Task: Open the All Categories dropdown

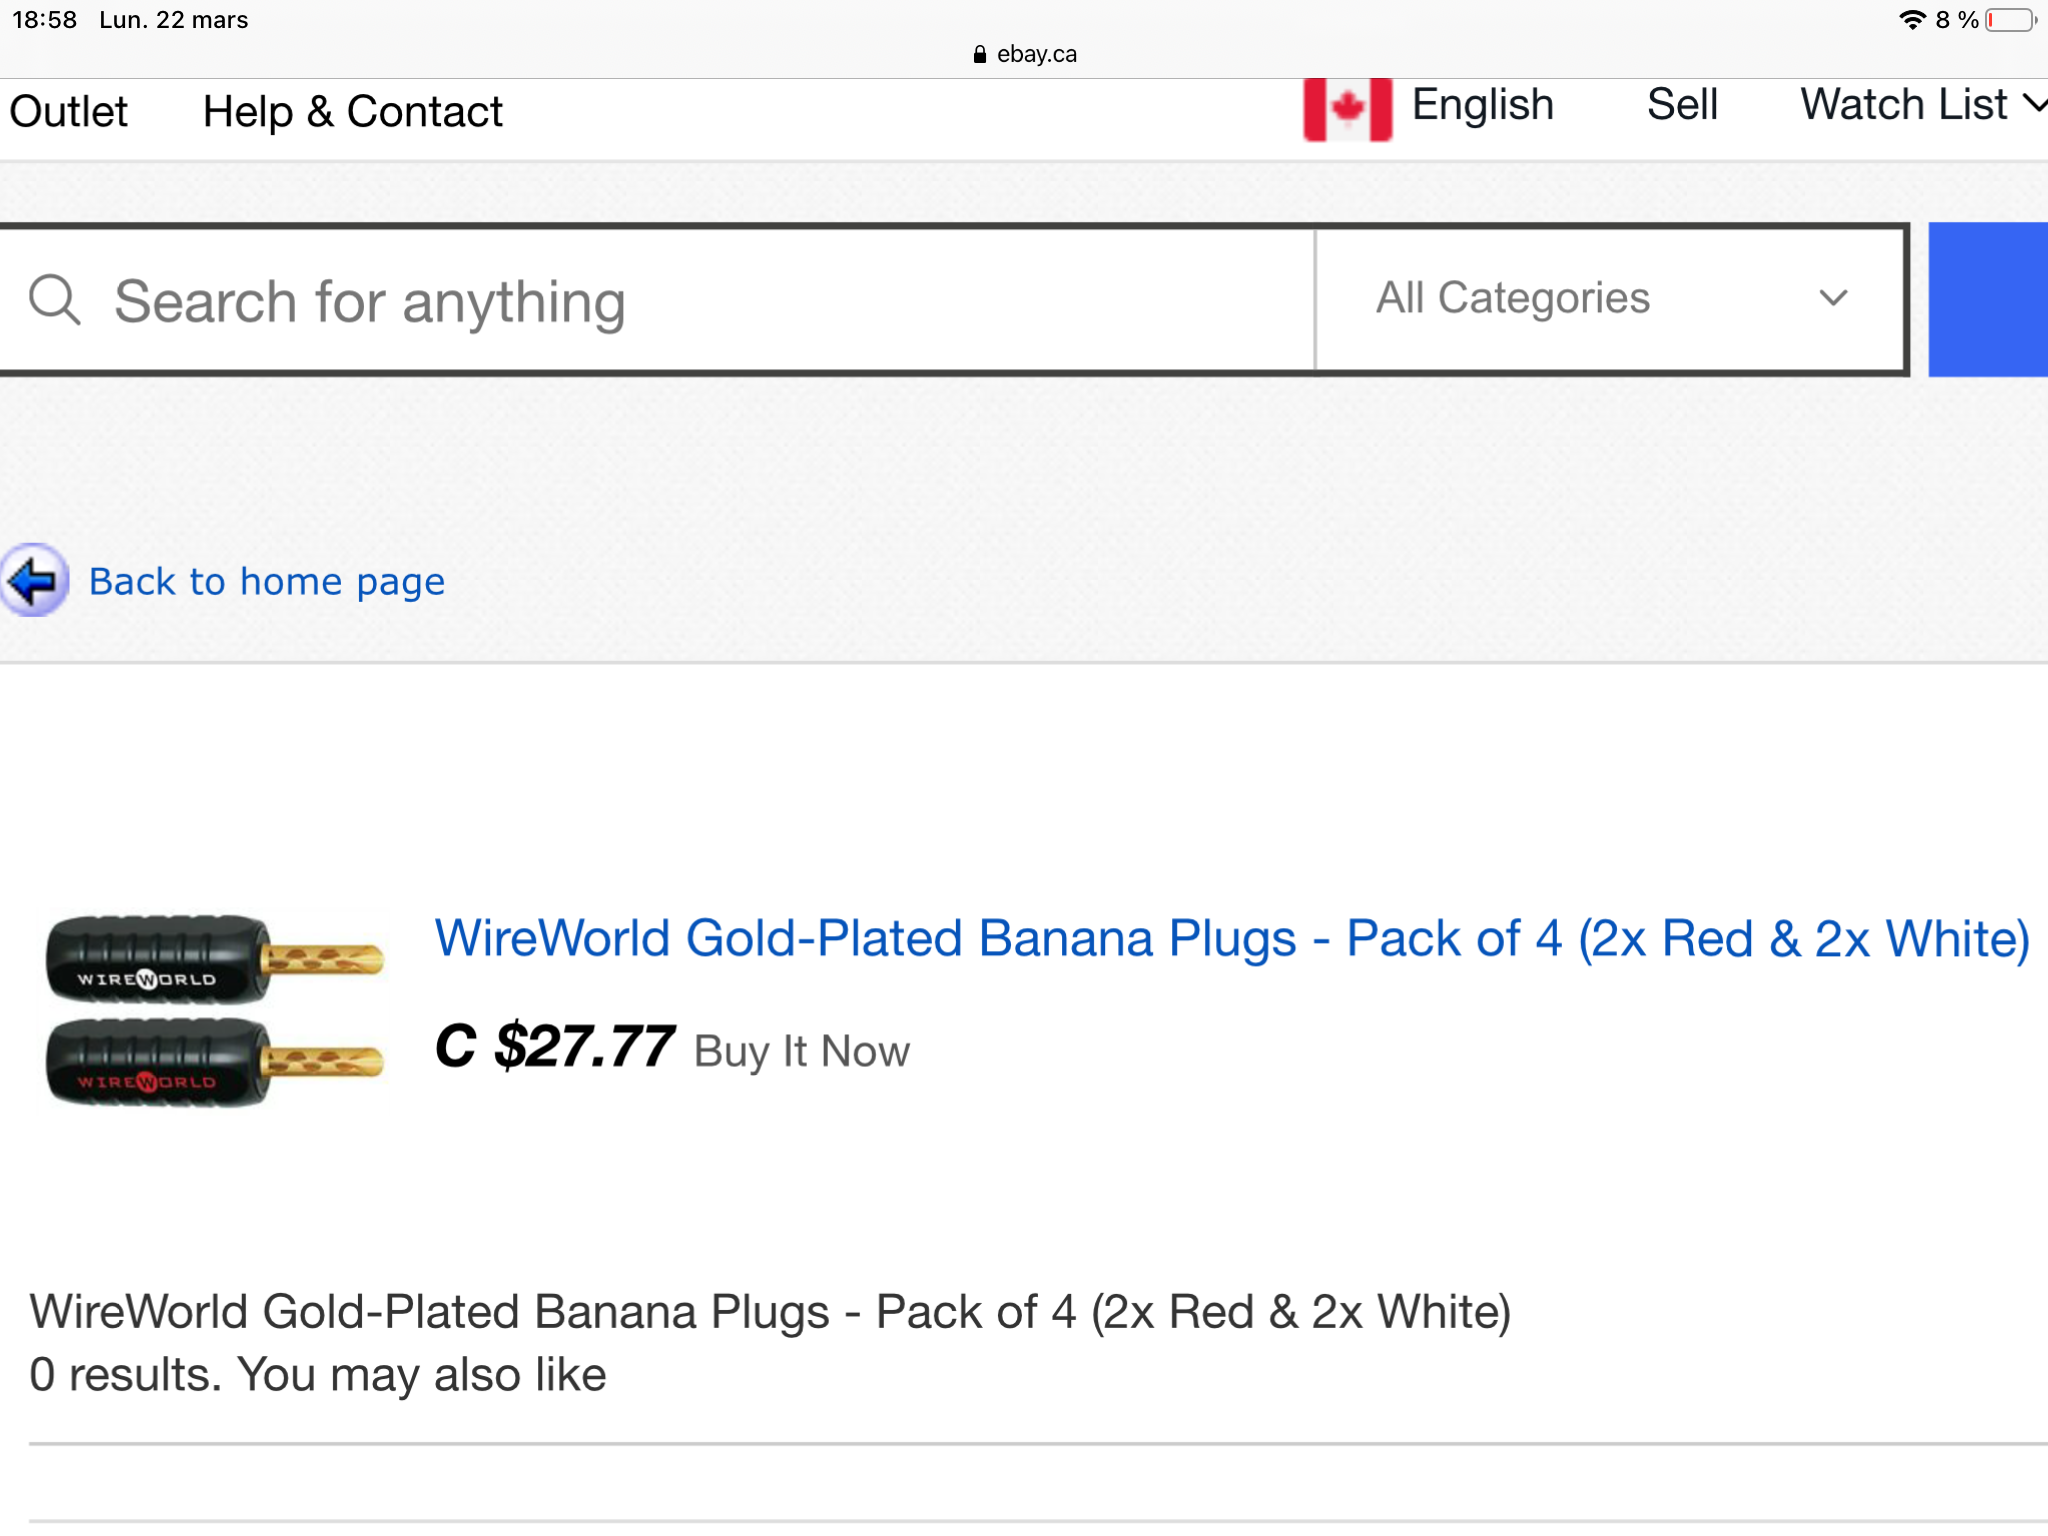Action: pyautogui.click(x=1610, y=298)
